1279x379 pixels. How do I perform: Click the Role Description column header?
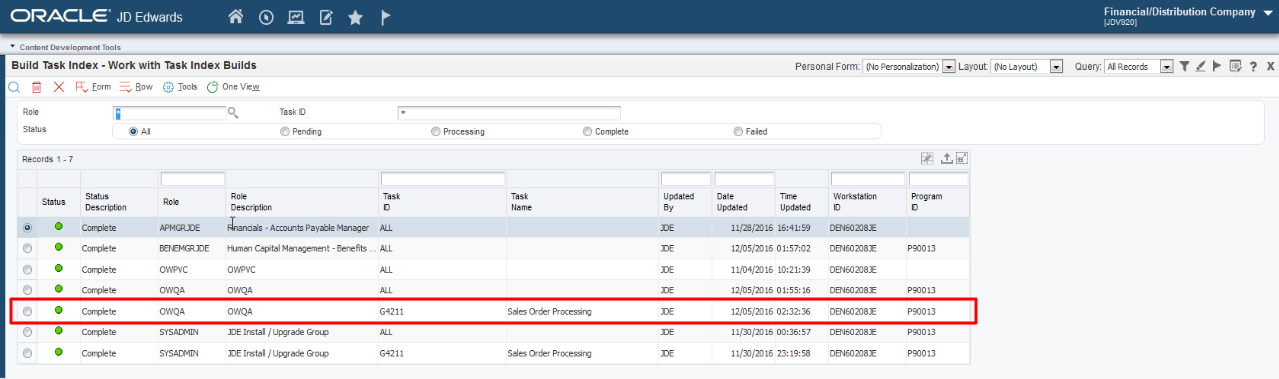(302, 201)
